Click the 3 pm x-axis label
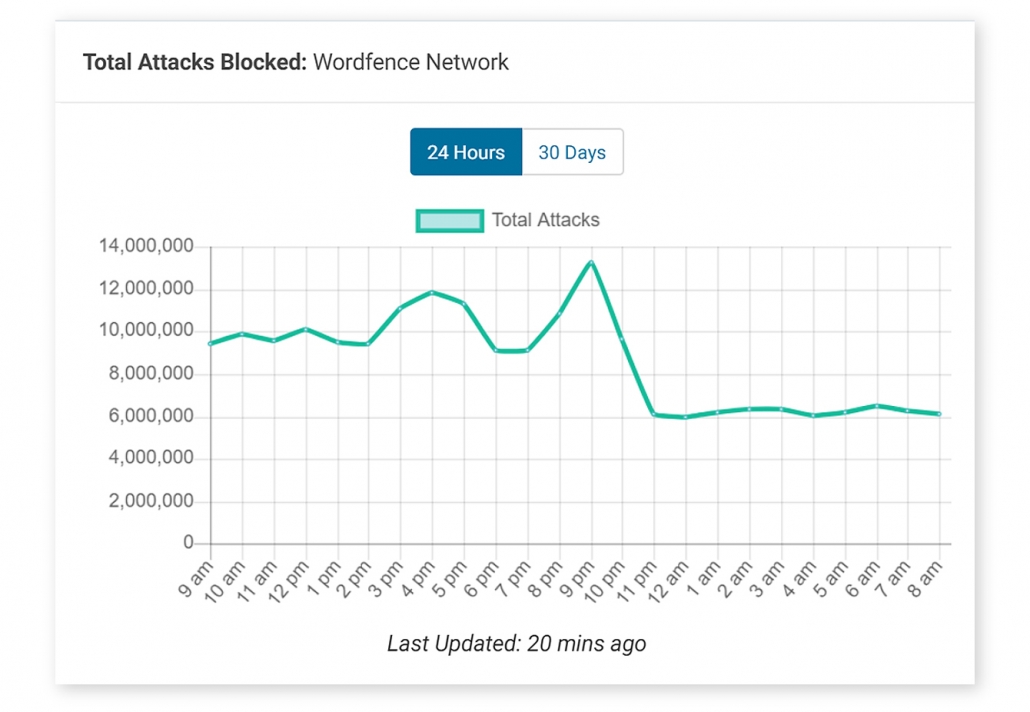This screenshot has height=712, width=1030. [x=388, y=580]
